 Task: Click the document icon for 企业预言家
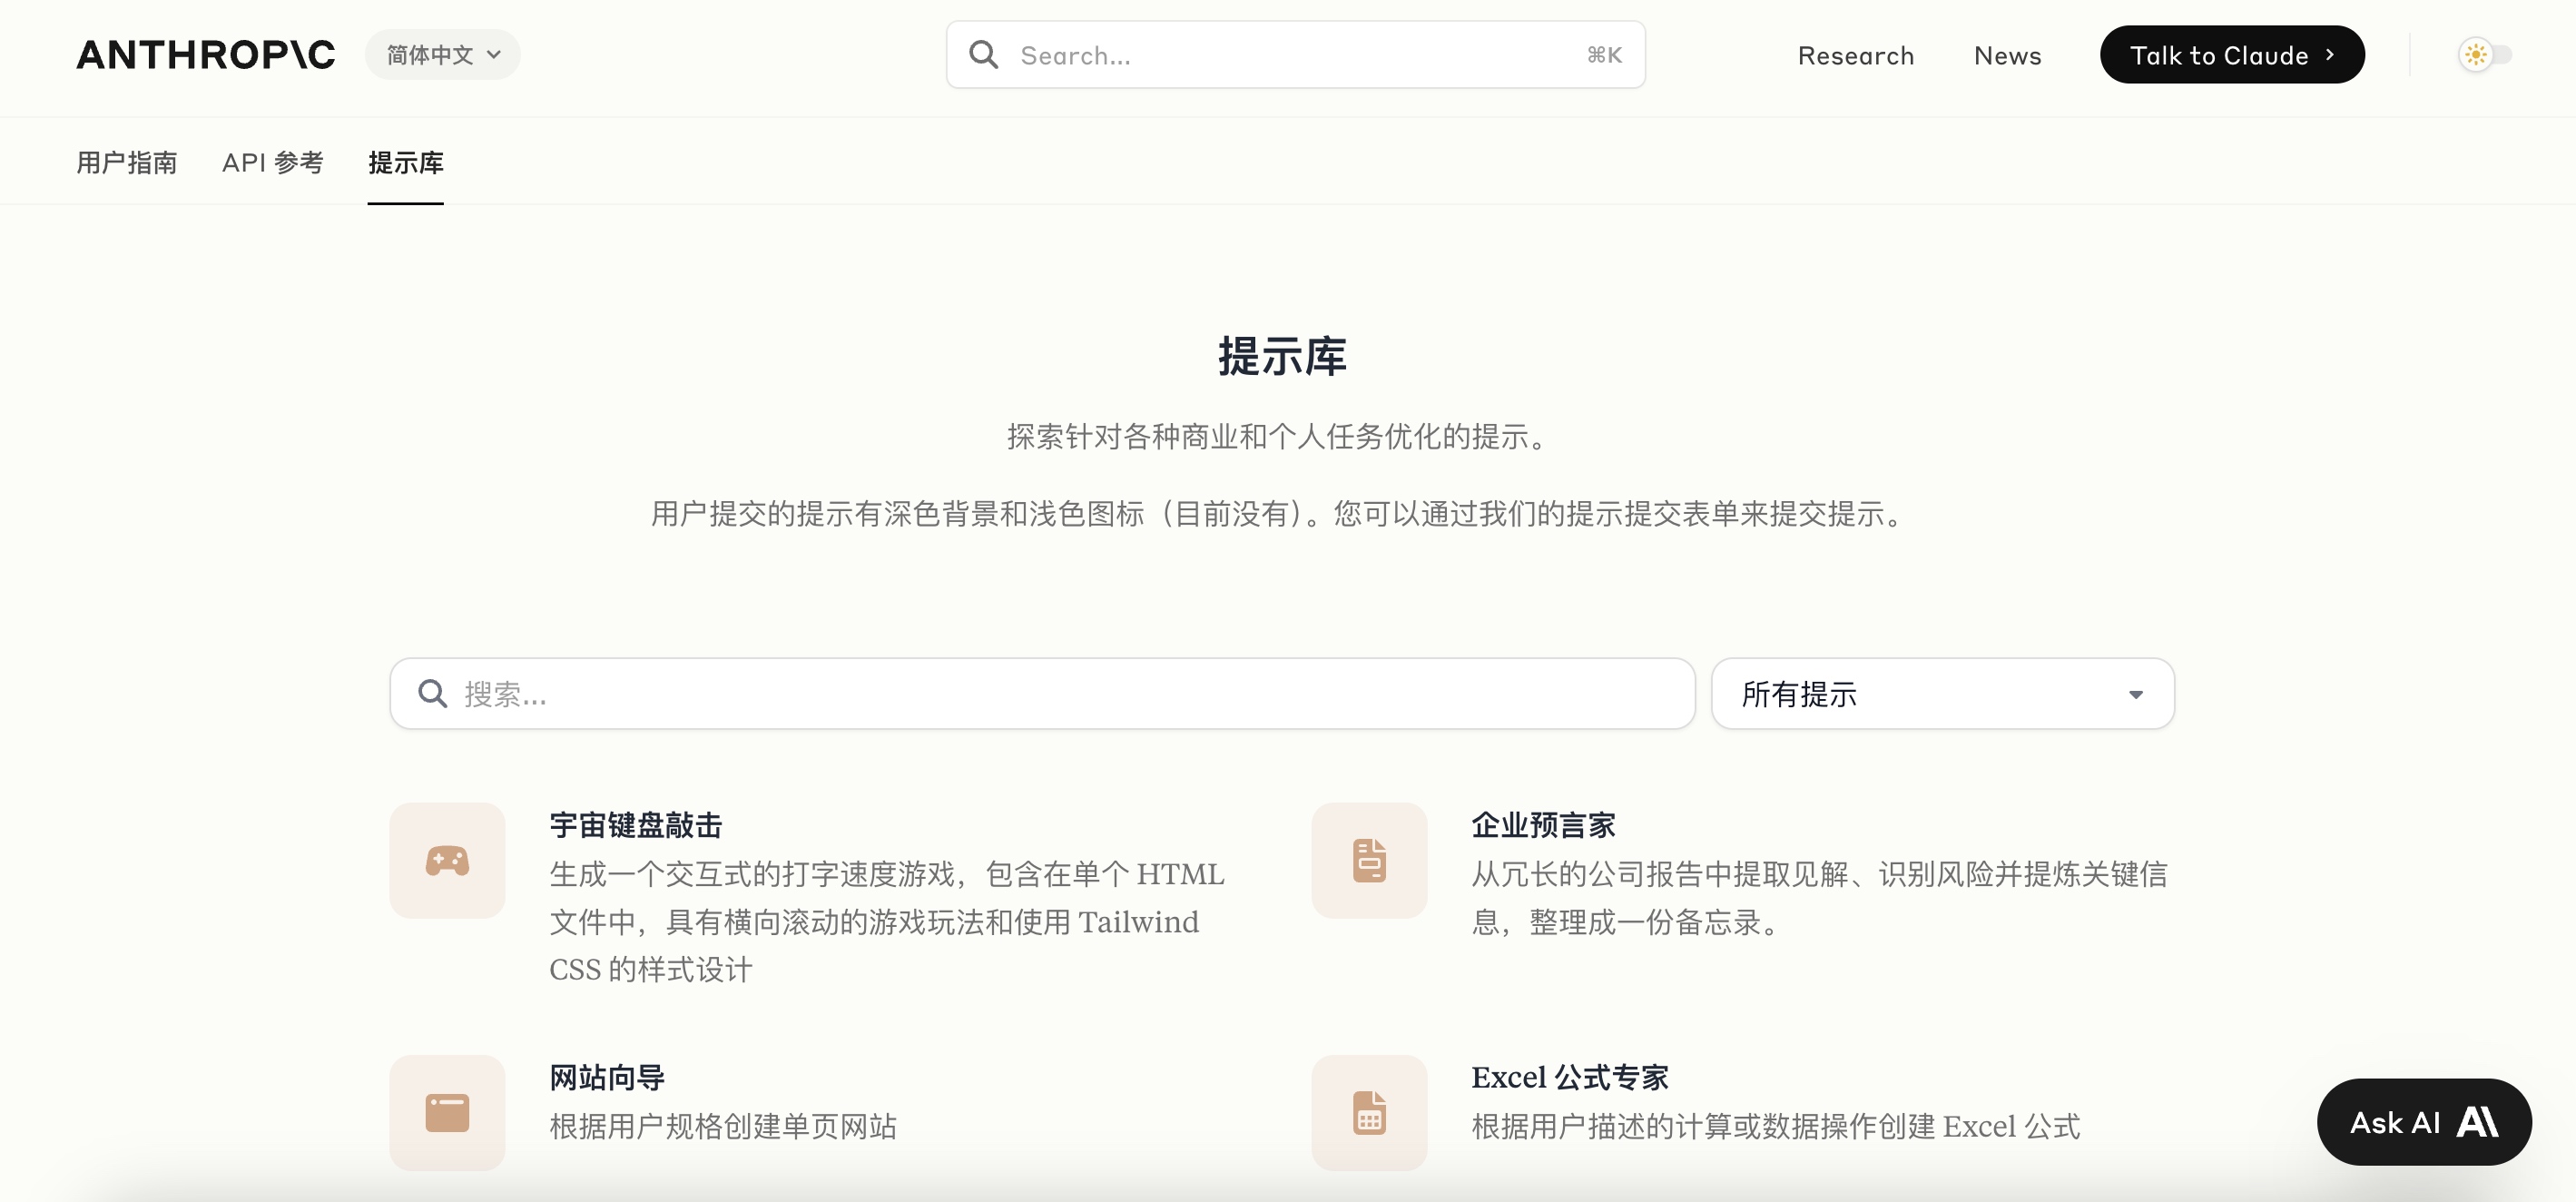pyautogui.click(x=1368, y=860)
